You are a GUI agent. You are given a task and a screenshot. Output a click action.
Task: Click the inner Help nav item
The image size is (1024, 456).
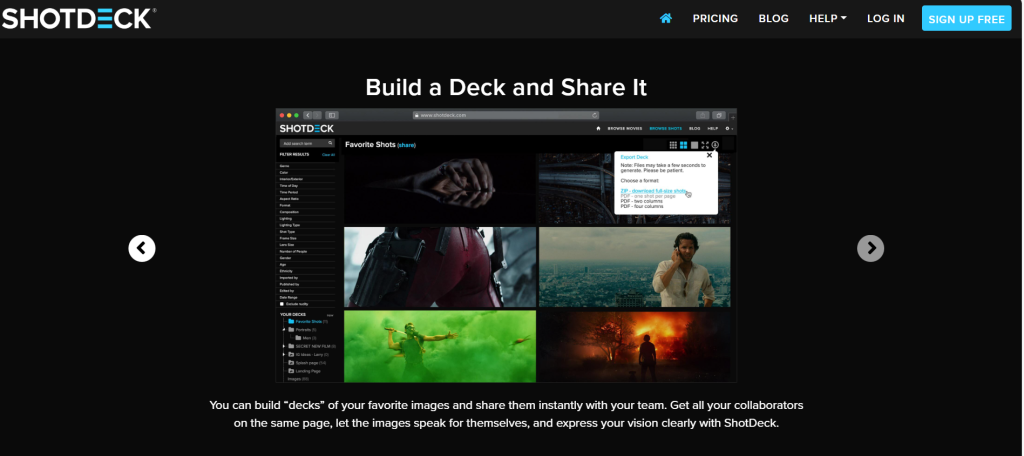(712, 129)
